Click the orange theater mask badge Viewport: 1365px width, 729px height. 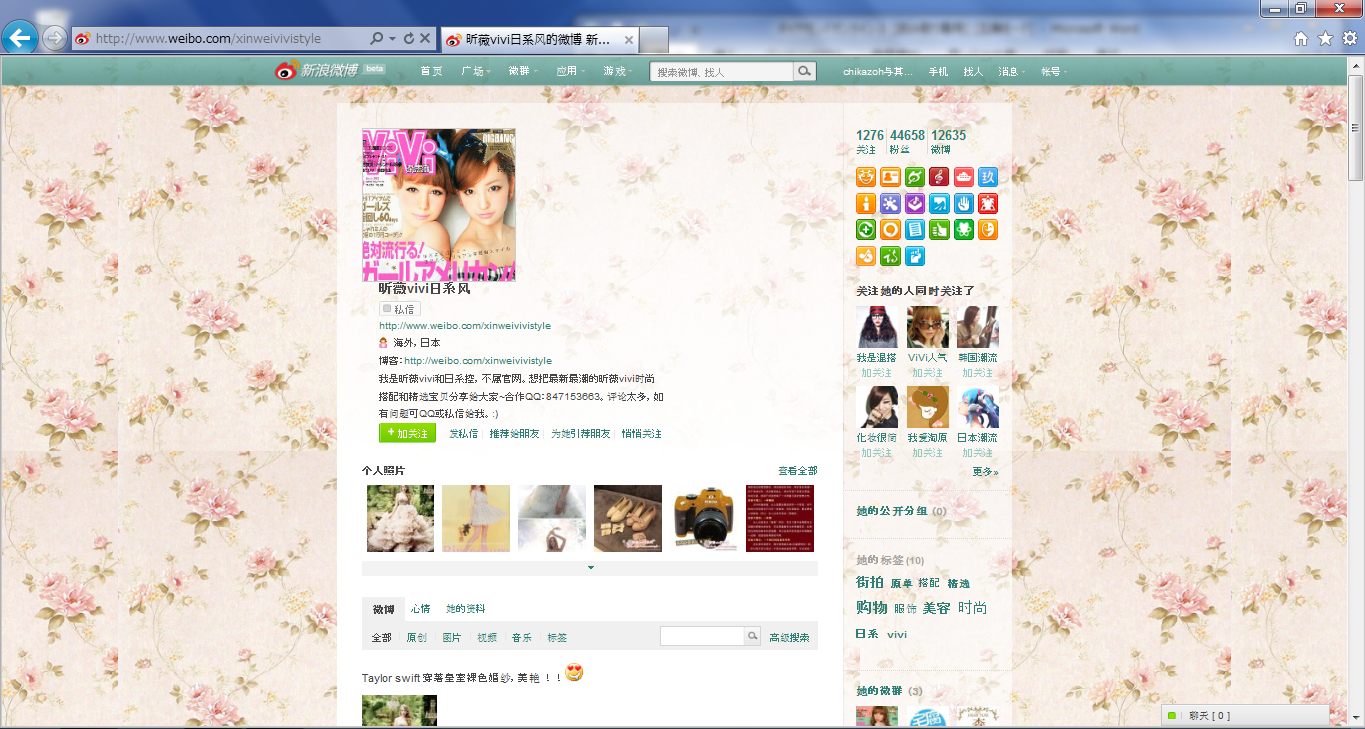coord(988,229)
